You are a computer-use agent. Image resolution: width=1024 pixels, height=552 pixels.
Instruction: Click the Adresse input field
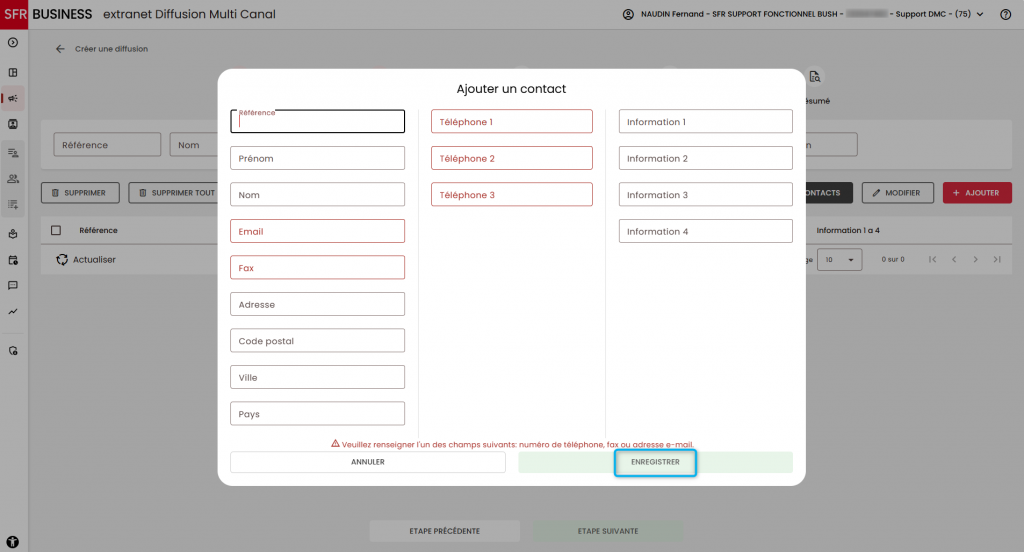317,304
